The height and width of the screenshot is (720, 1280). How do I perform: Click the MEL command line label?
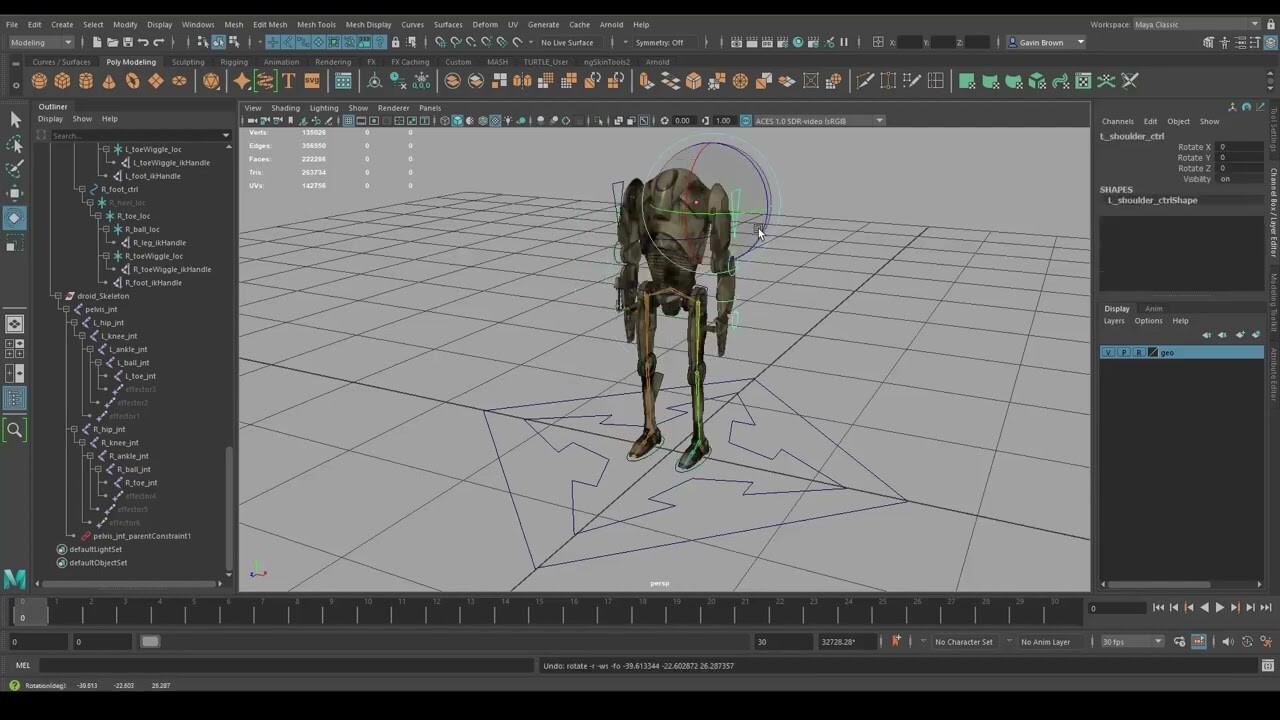pos(23,665)
